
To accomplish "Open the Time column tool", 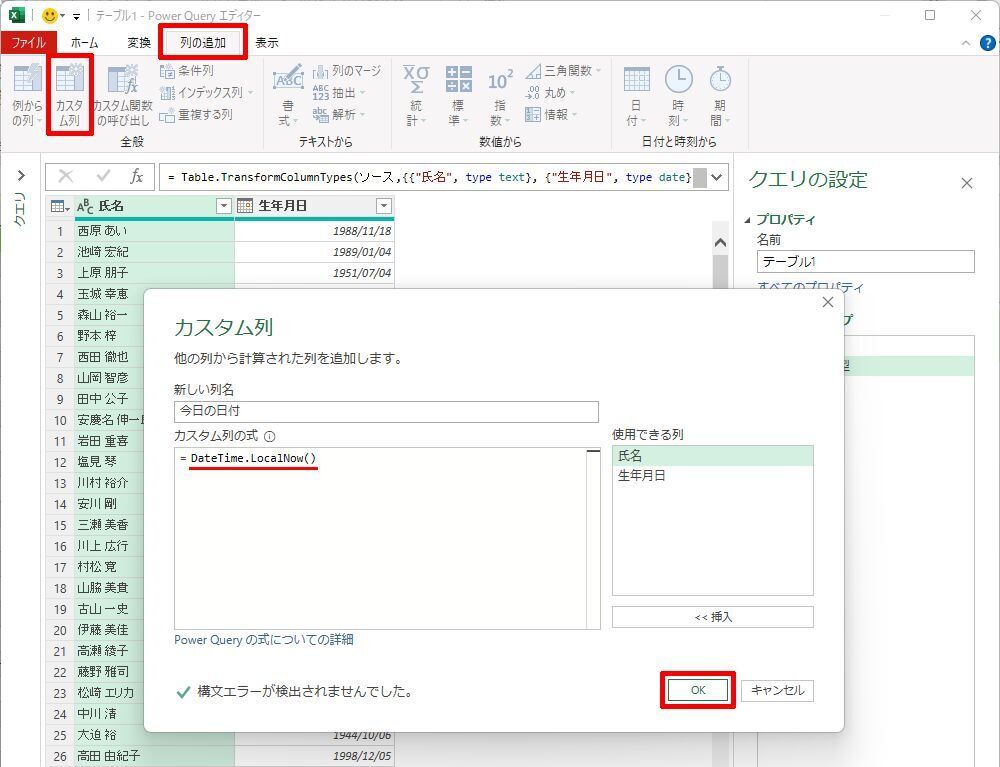I will pyautogui.click(x=678, y=95).
